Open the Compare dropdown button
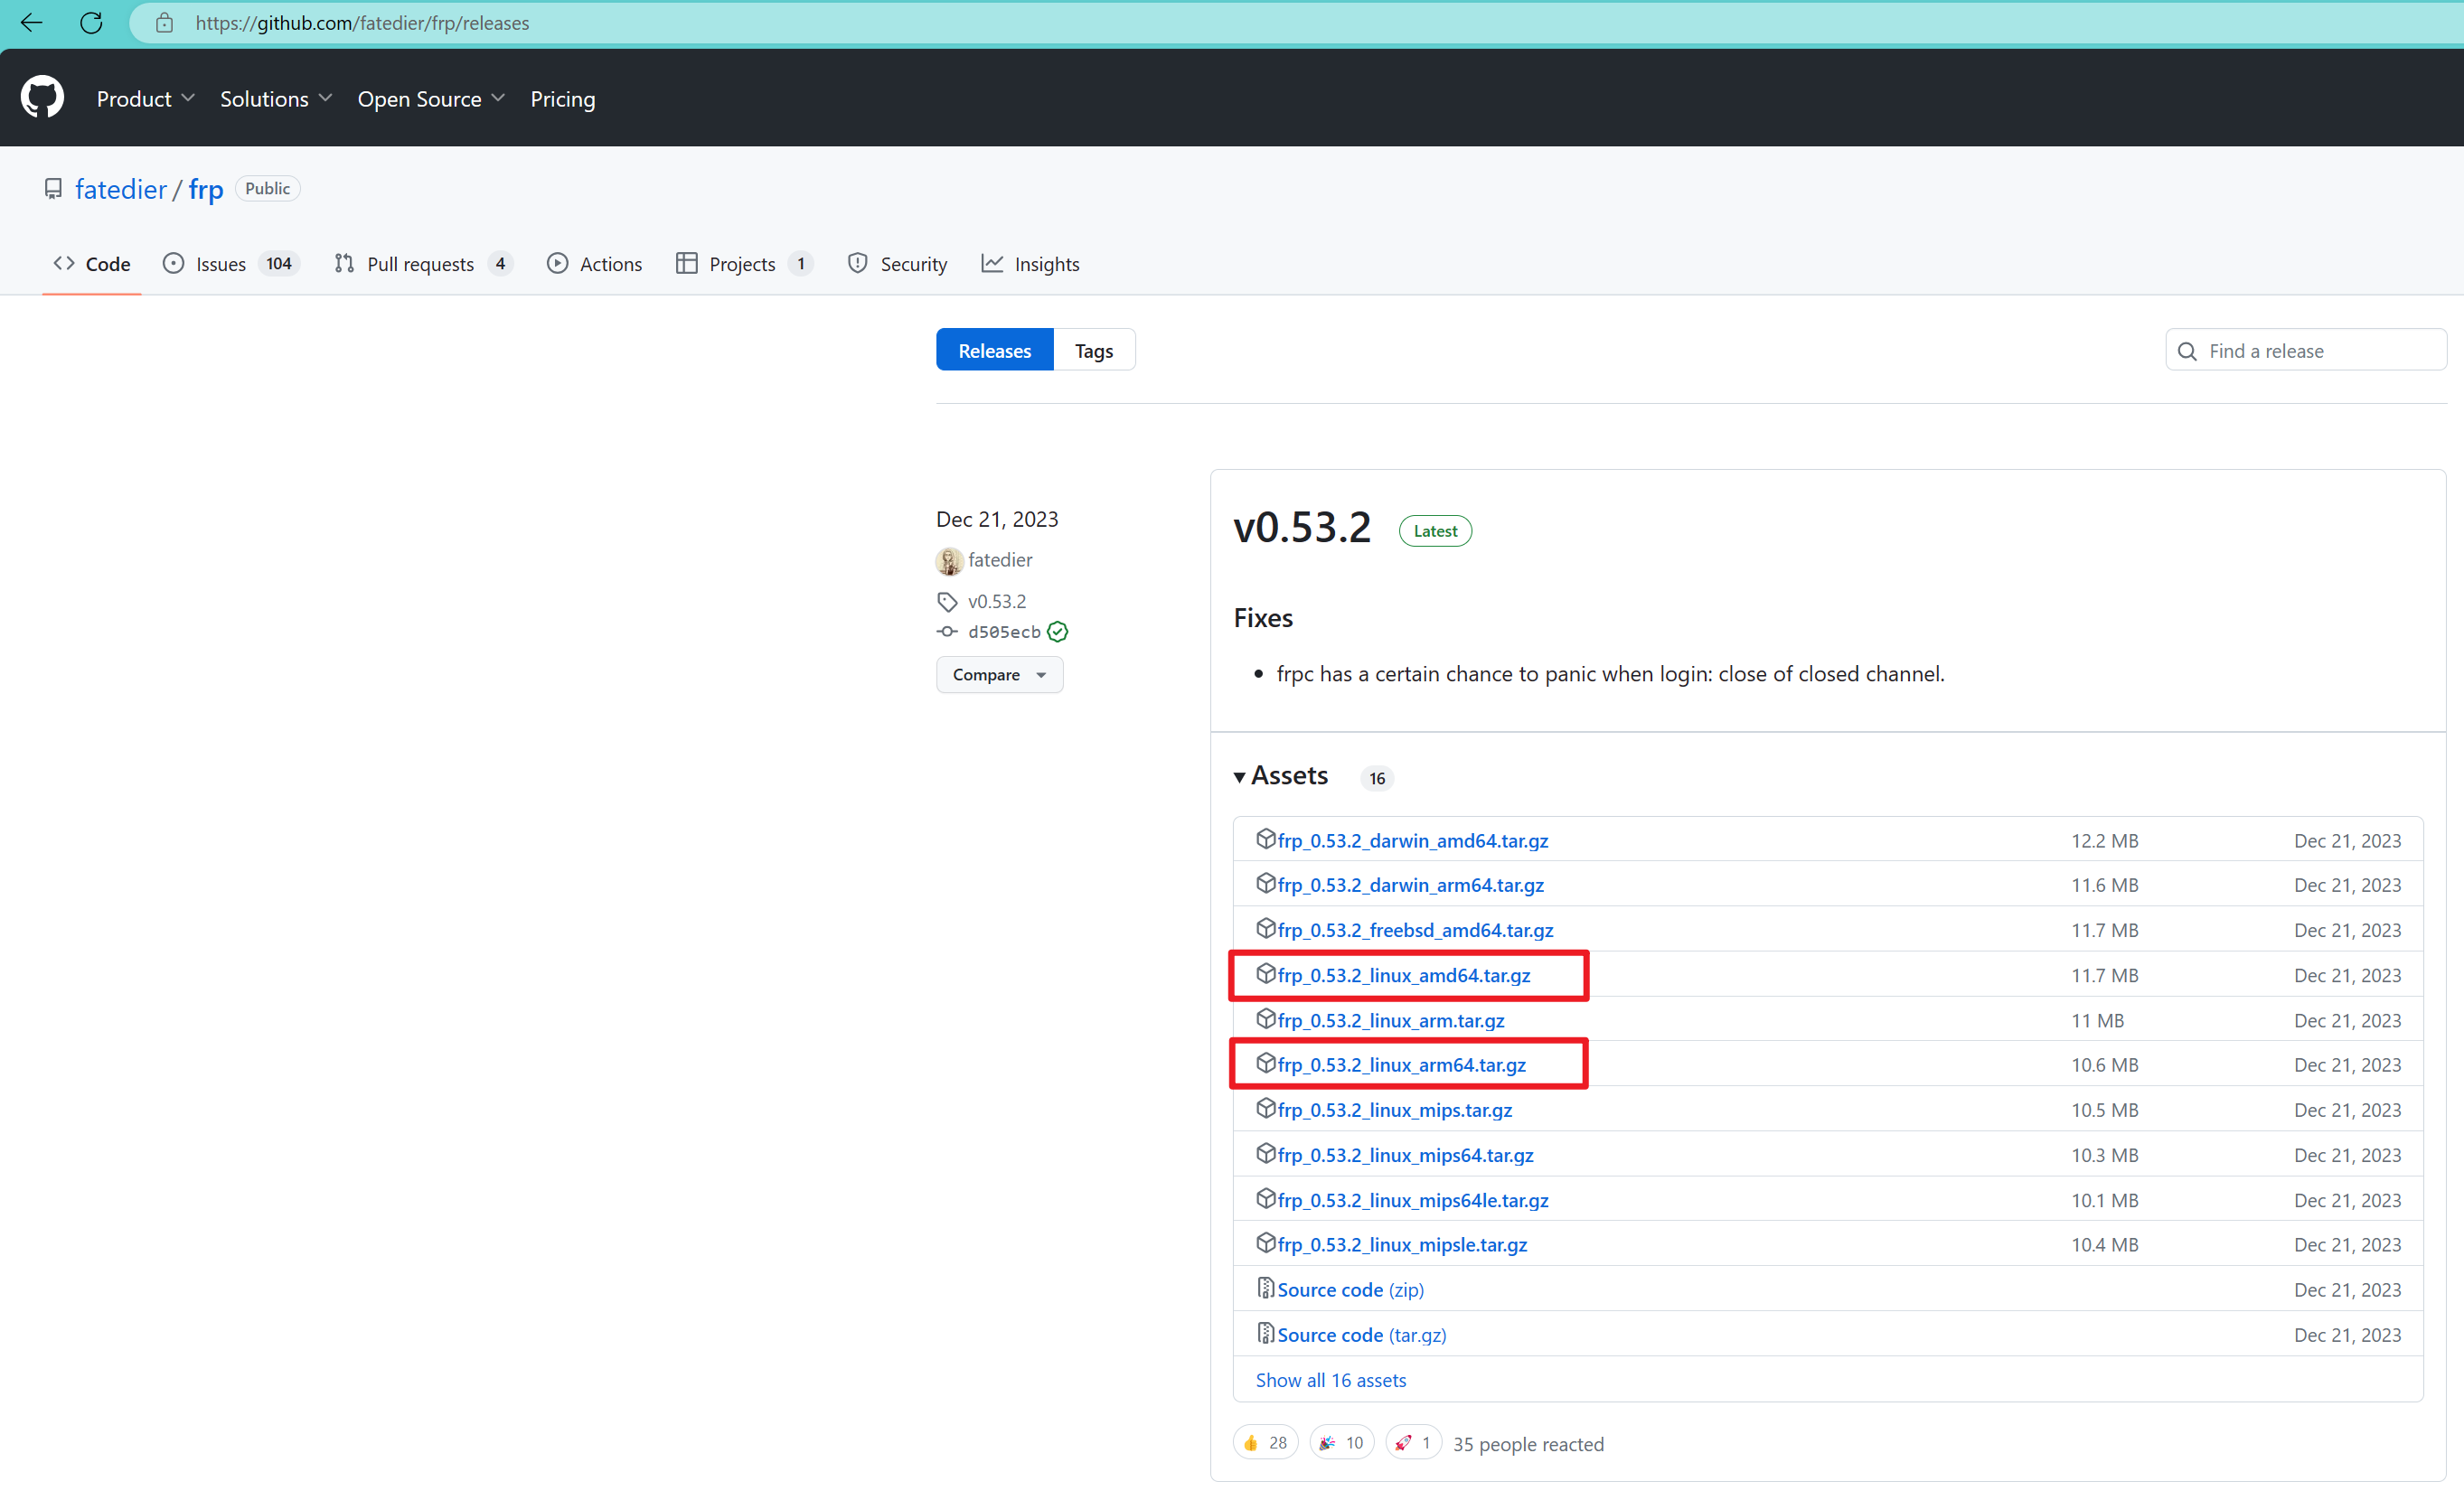The image size is (2464, 1500). [x=999, y=675]
